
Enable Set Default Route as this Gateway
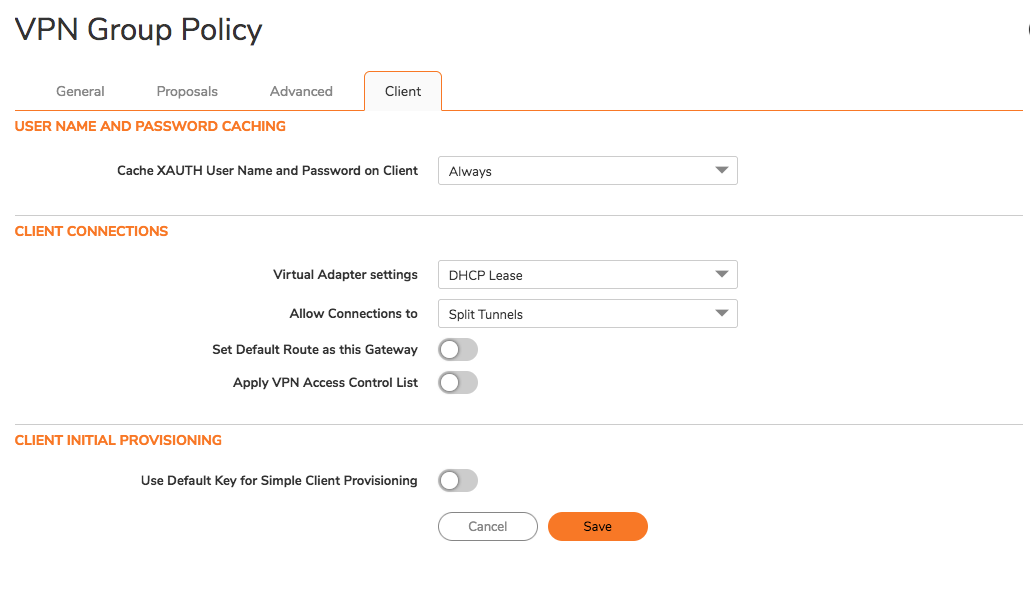click(x=457, y=349)
